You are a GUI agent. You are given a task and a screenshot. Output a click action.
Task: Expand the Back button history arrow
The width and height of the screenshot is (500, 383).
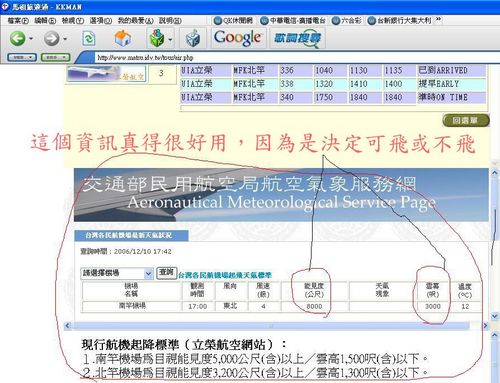(x=31, y=39)
